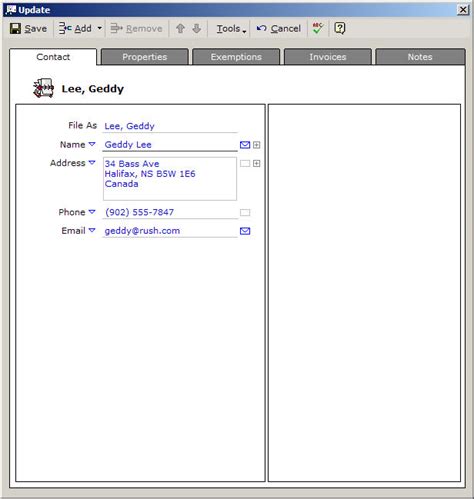The width and height of the screenshot is (474, 499).
Task: Switch to the Contact tab
Action: point(53,57)
